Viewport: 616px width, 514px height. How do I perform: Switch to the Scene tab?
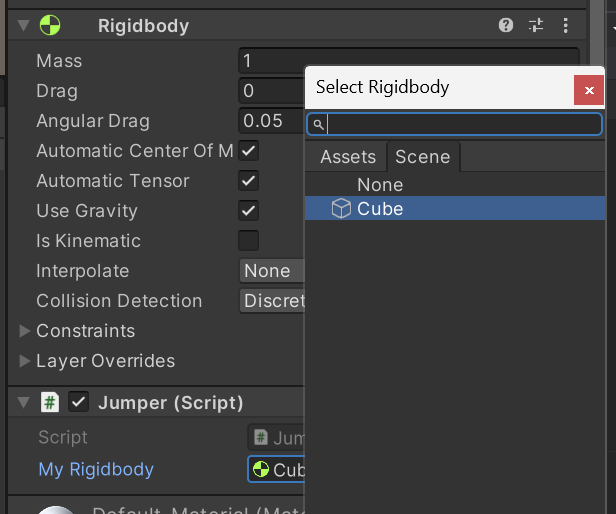423,157
